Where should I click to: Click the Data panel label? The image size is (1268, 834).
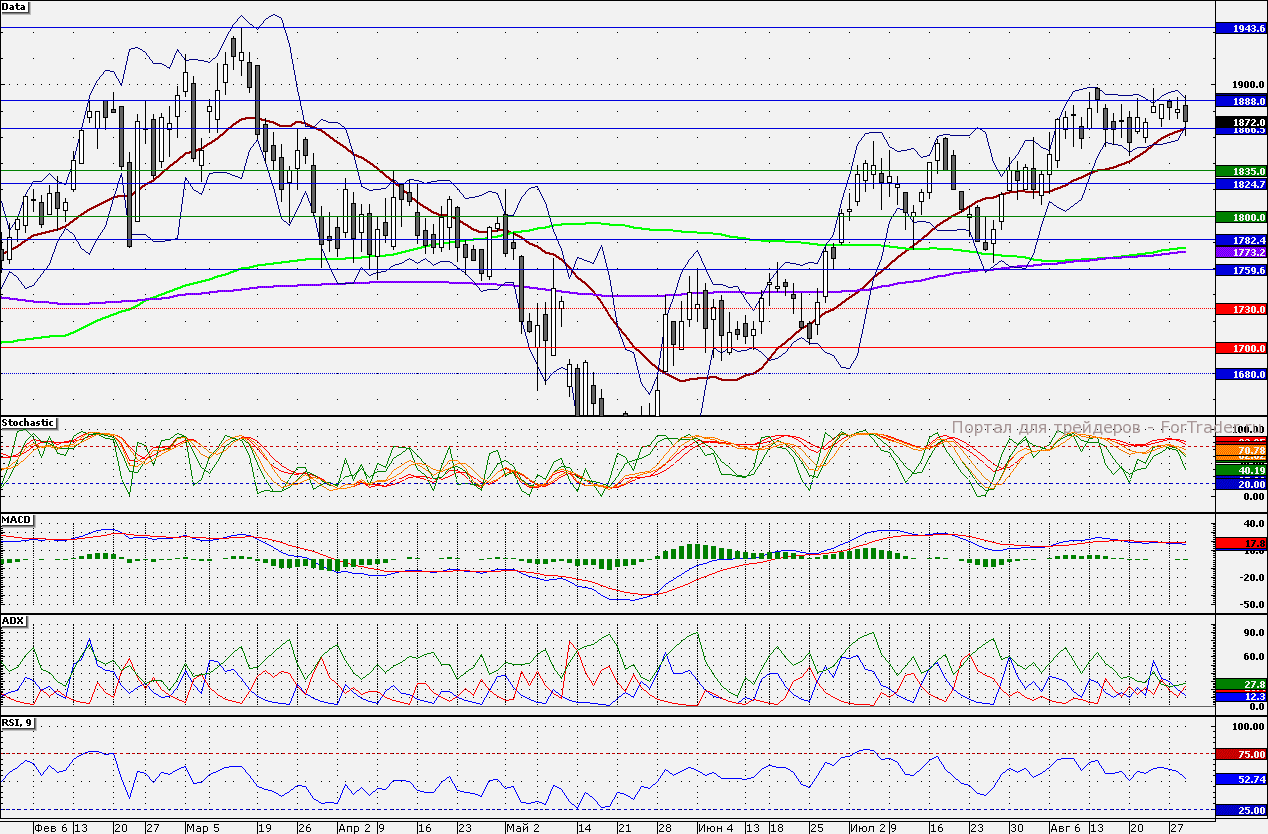click(x=14, y=7)
